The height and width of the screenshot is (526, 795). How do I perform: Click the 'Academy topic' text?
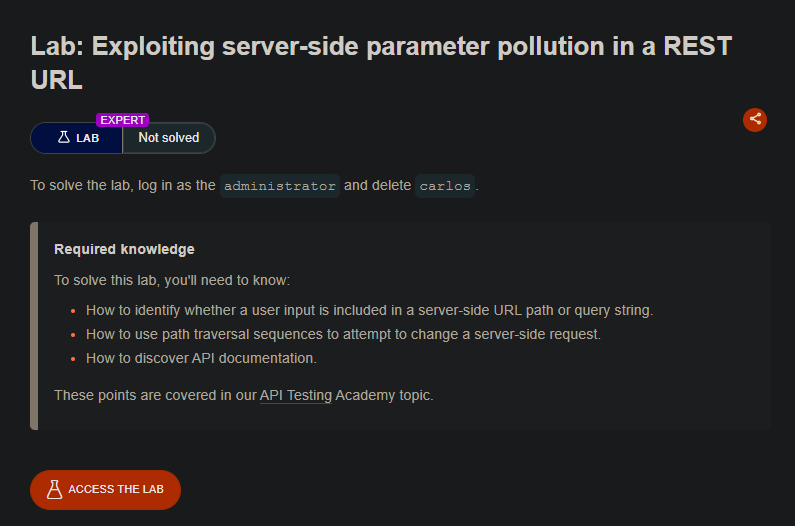(x=384, y=395)
